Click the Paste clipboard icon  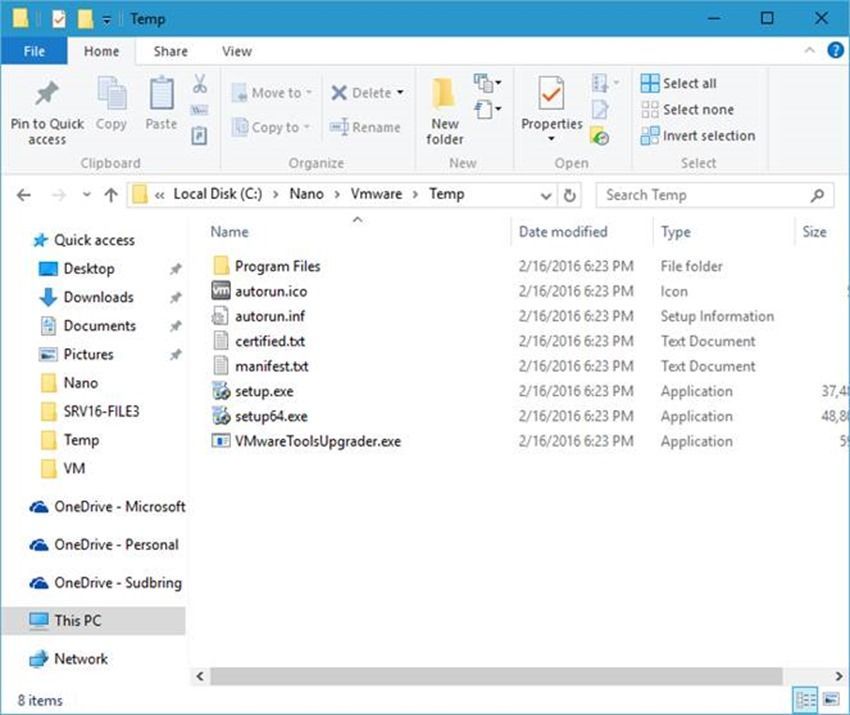162,93
